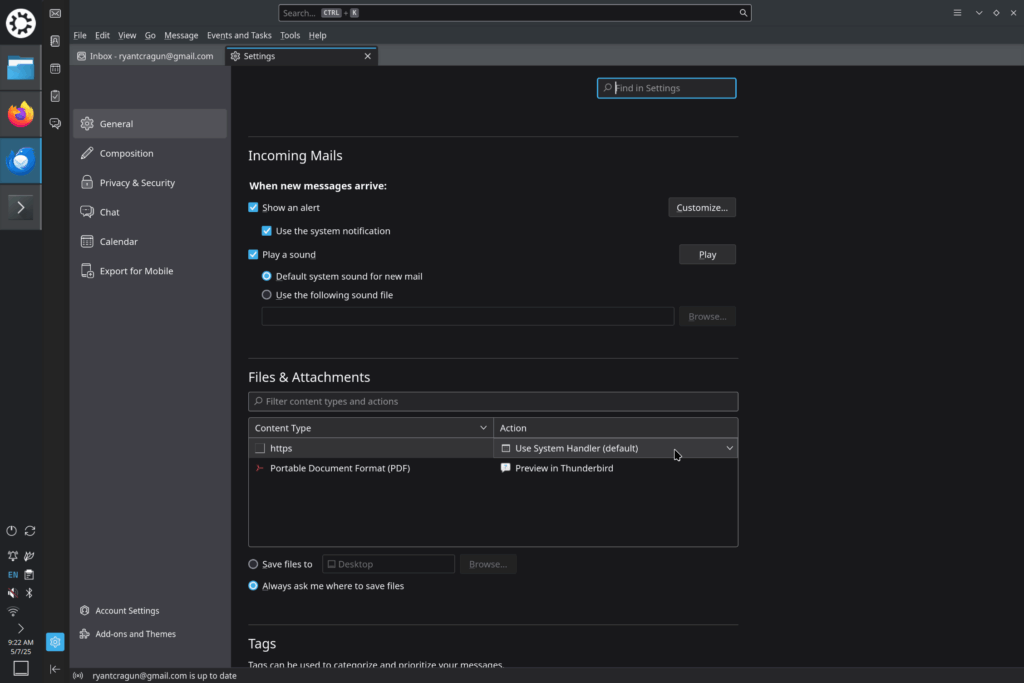
Task: Sort by Content Type column header
Action: click(x=371, y=428)
